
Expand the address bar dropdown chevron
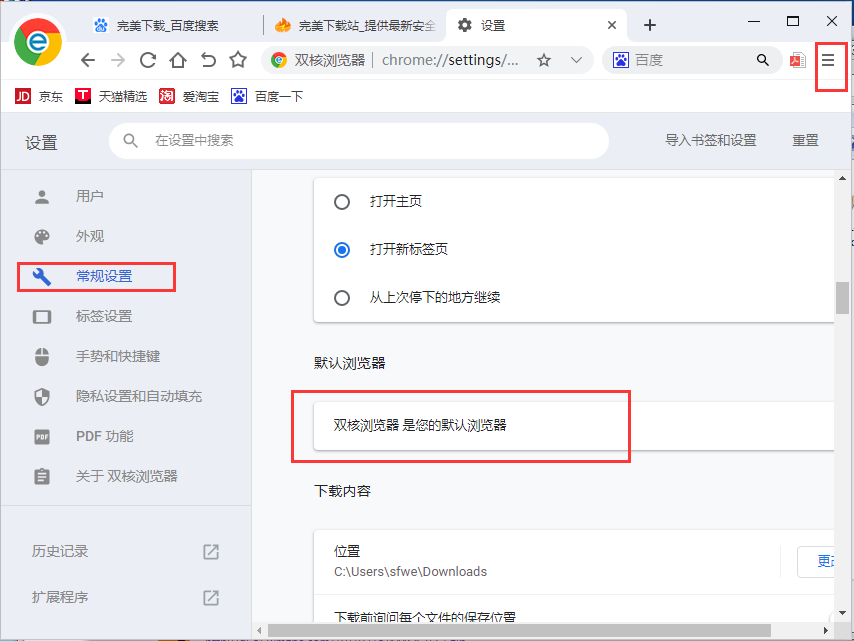pyautogui.click(x=577, y=60)
